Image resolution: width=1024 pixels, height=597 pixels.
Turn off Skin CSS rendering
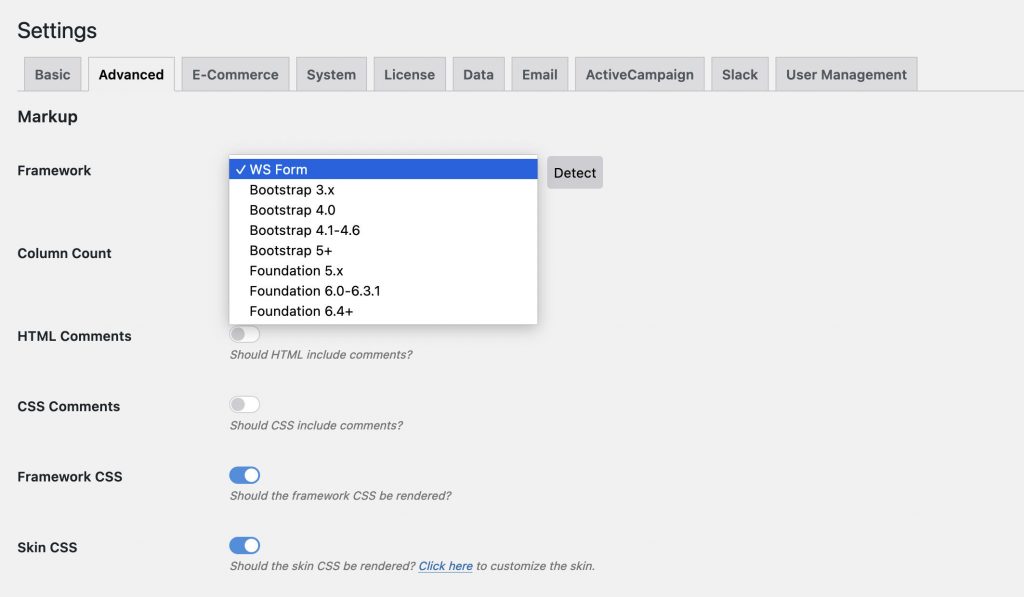[245, 545]
